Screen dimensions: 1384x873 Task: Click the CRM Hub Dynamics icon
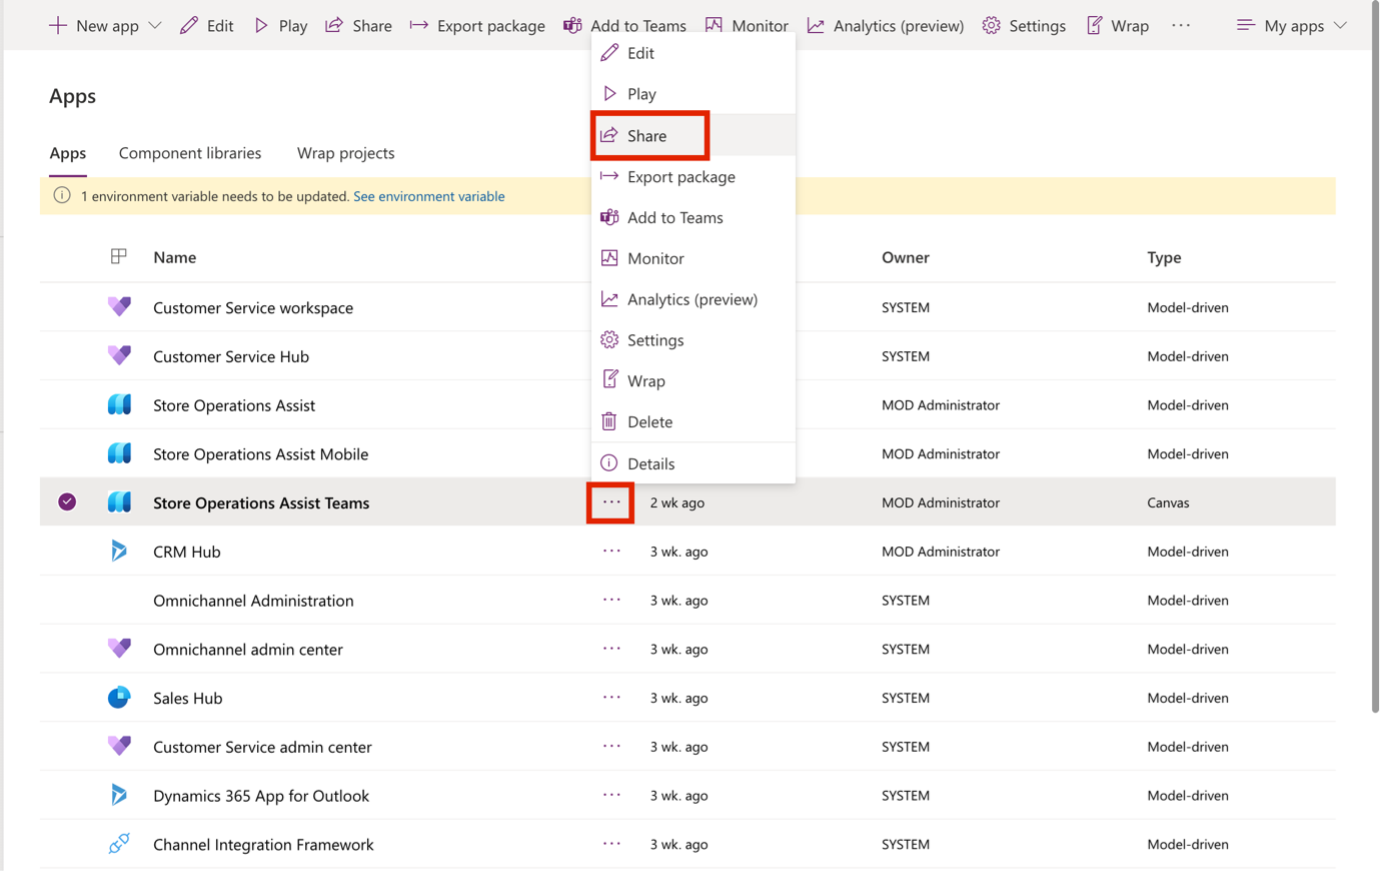point(119,551)
